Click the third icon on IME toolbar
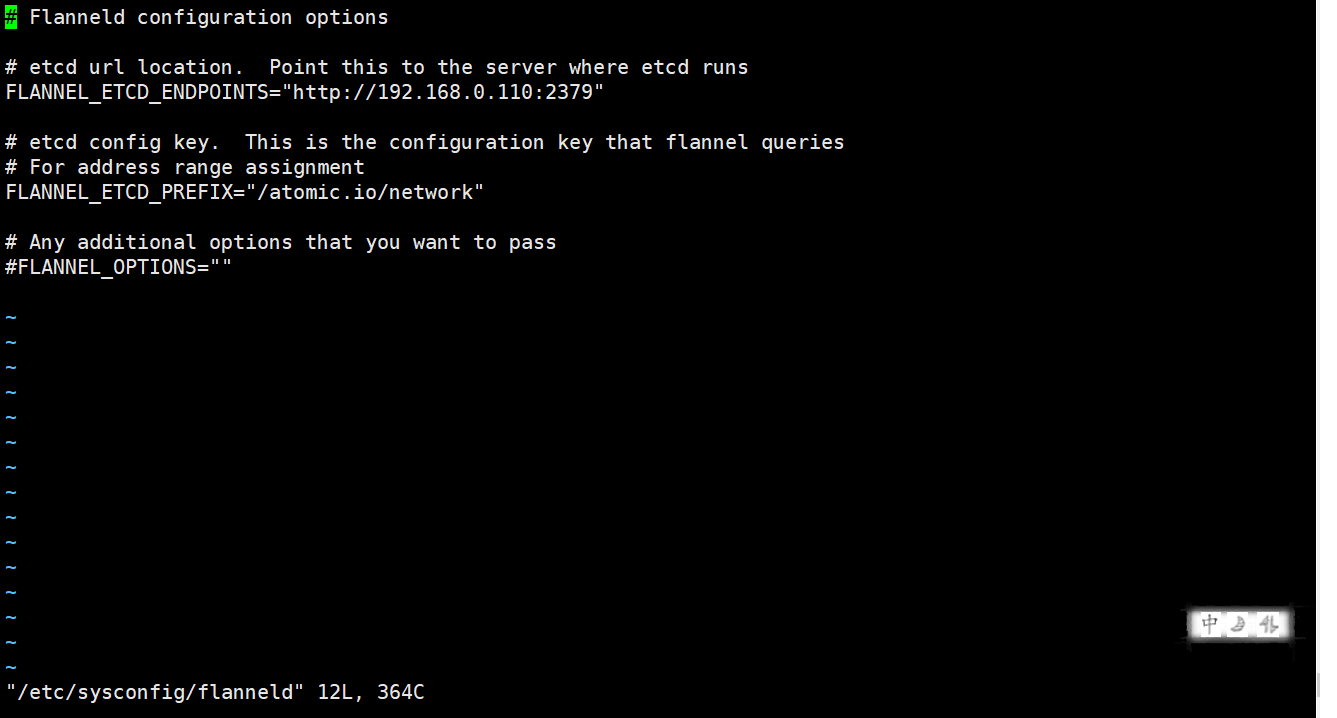Viewport: 1337px width, 718px height. 1268,625
